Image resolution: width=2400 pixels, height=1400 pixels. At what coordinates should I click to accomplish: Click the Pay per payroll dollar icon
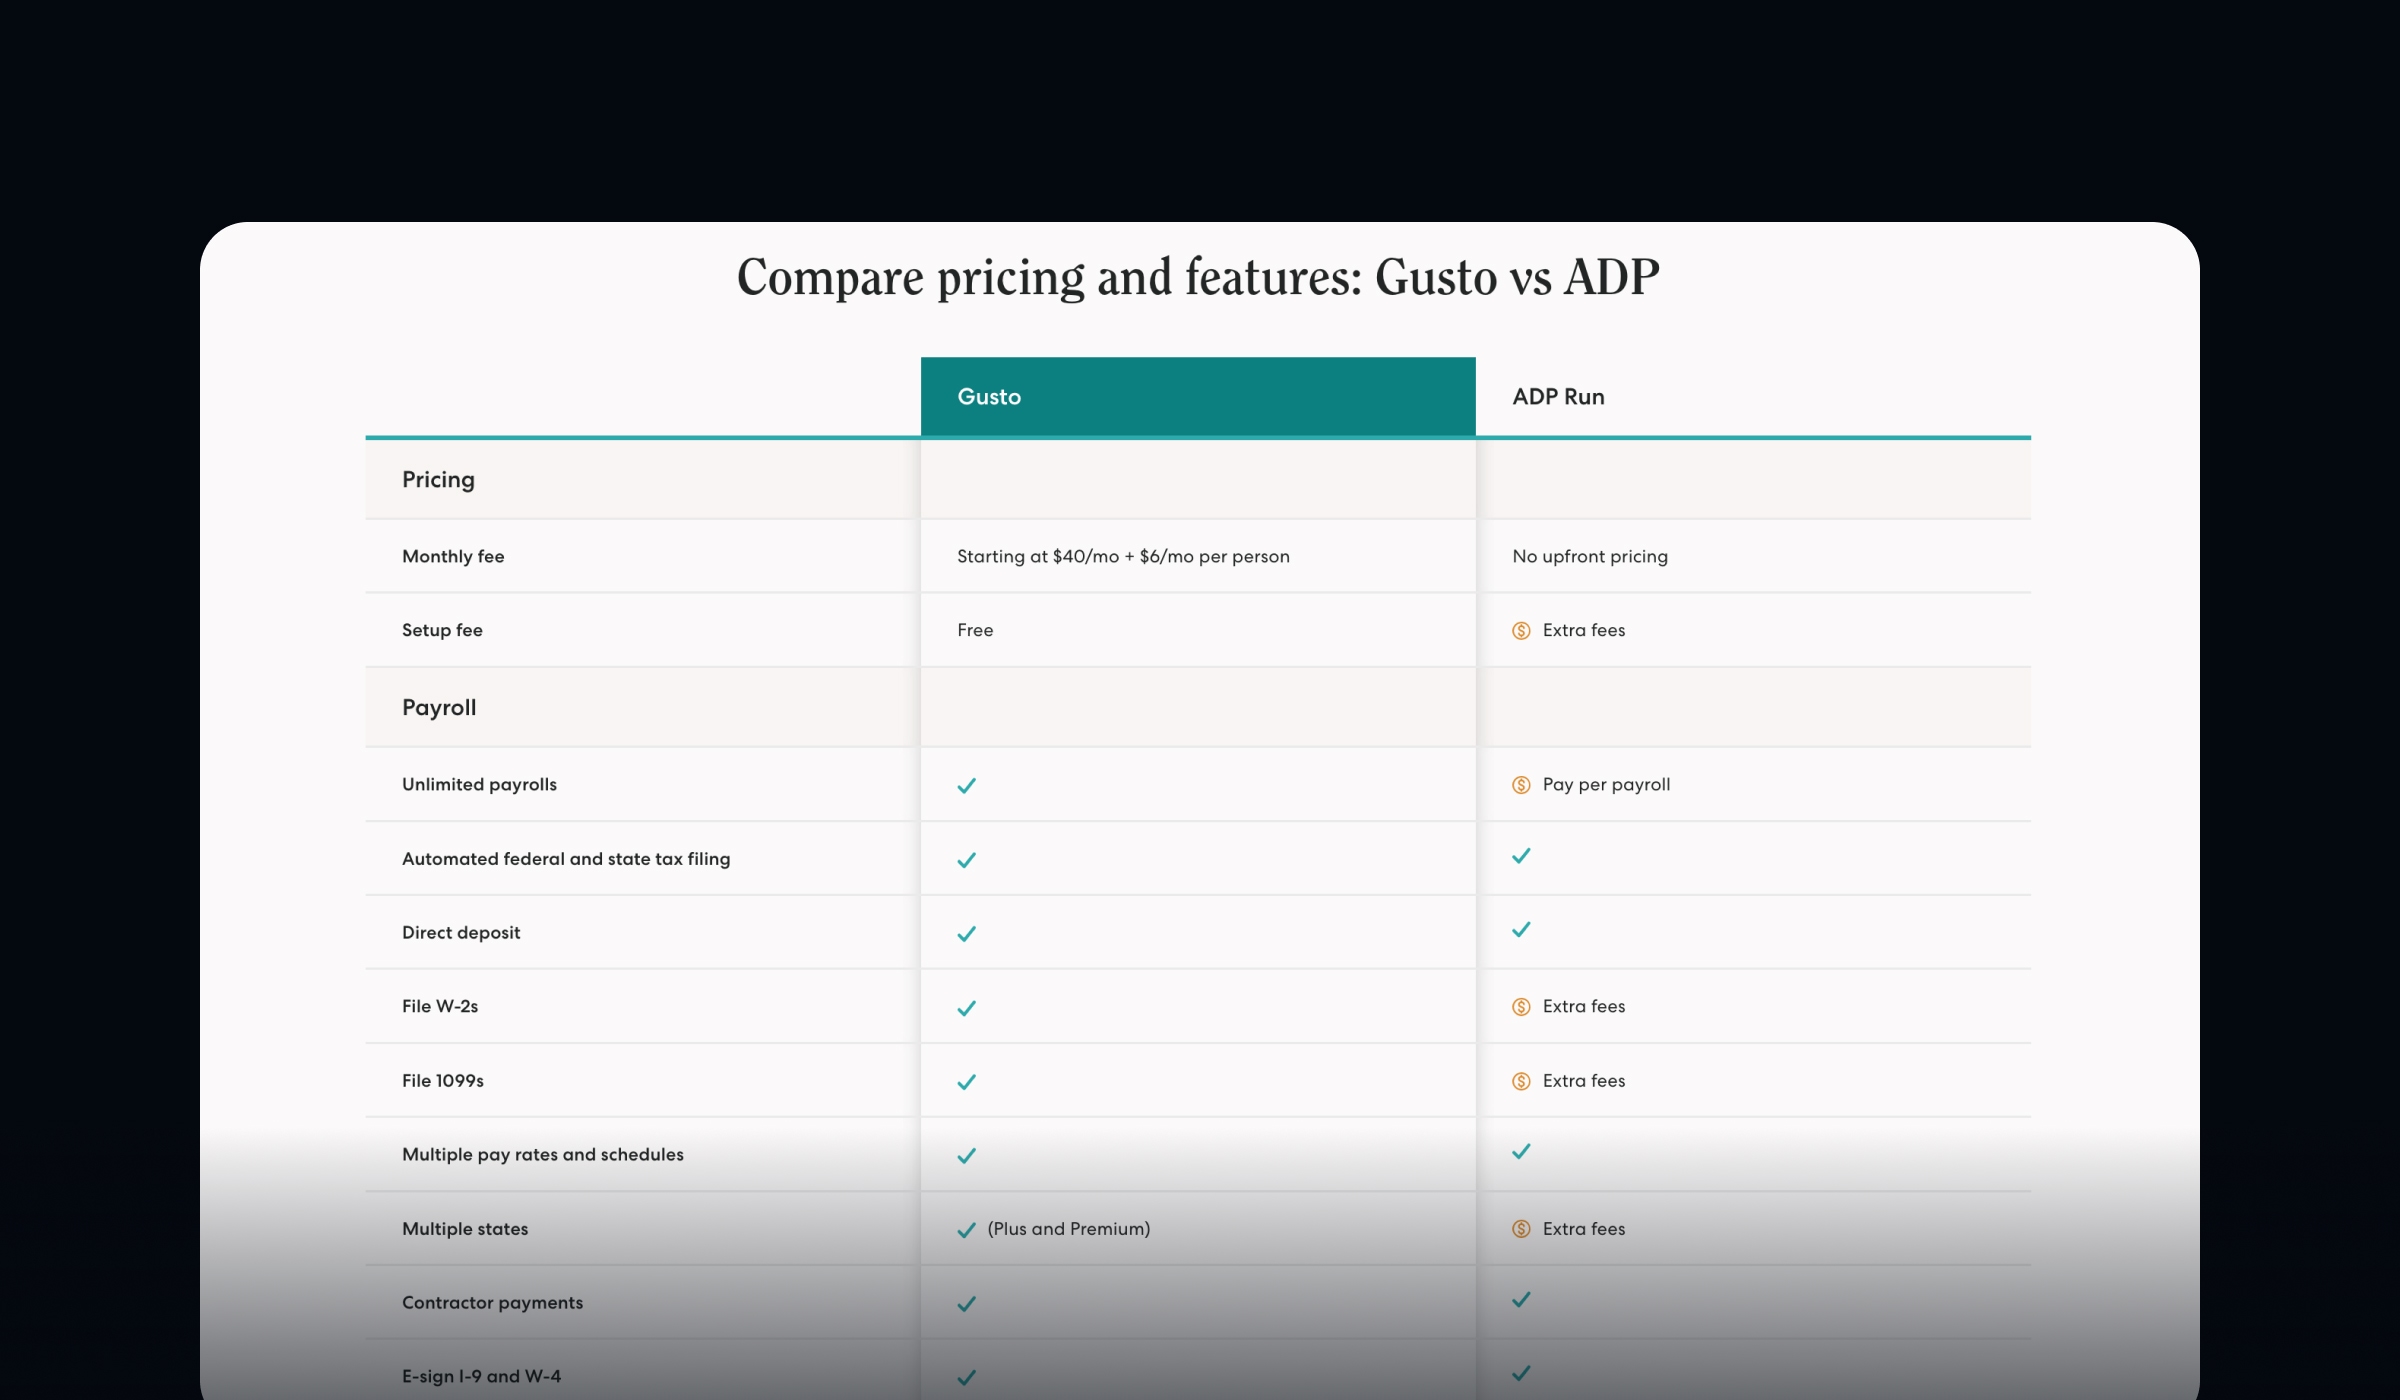point(1522,785)
